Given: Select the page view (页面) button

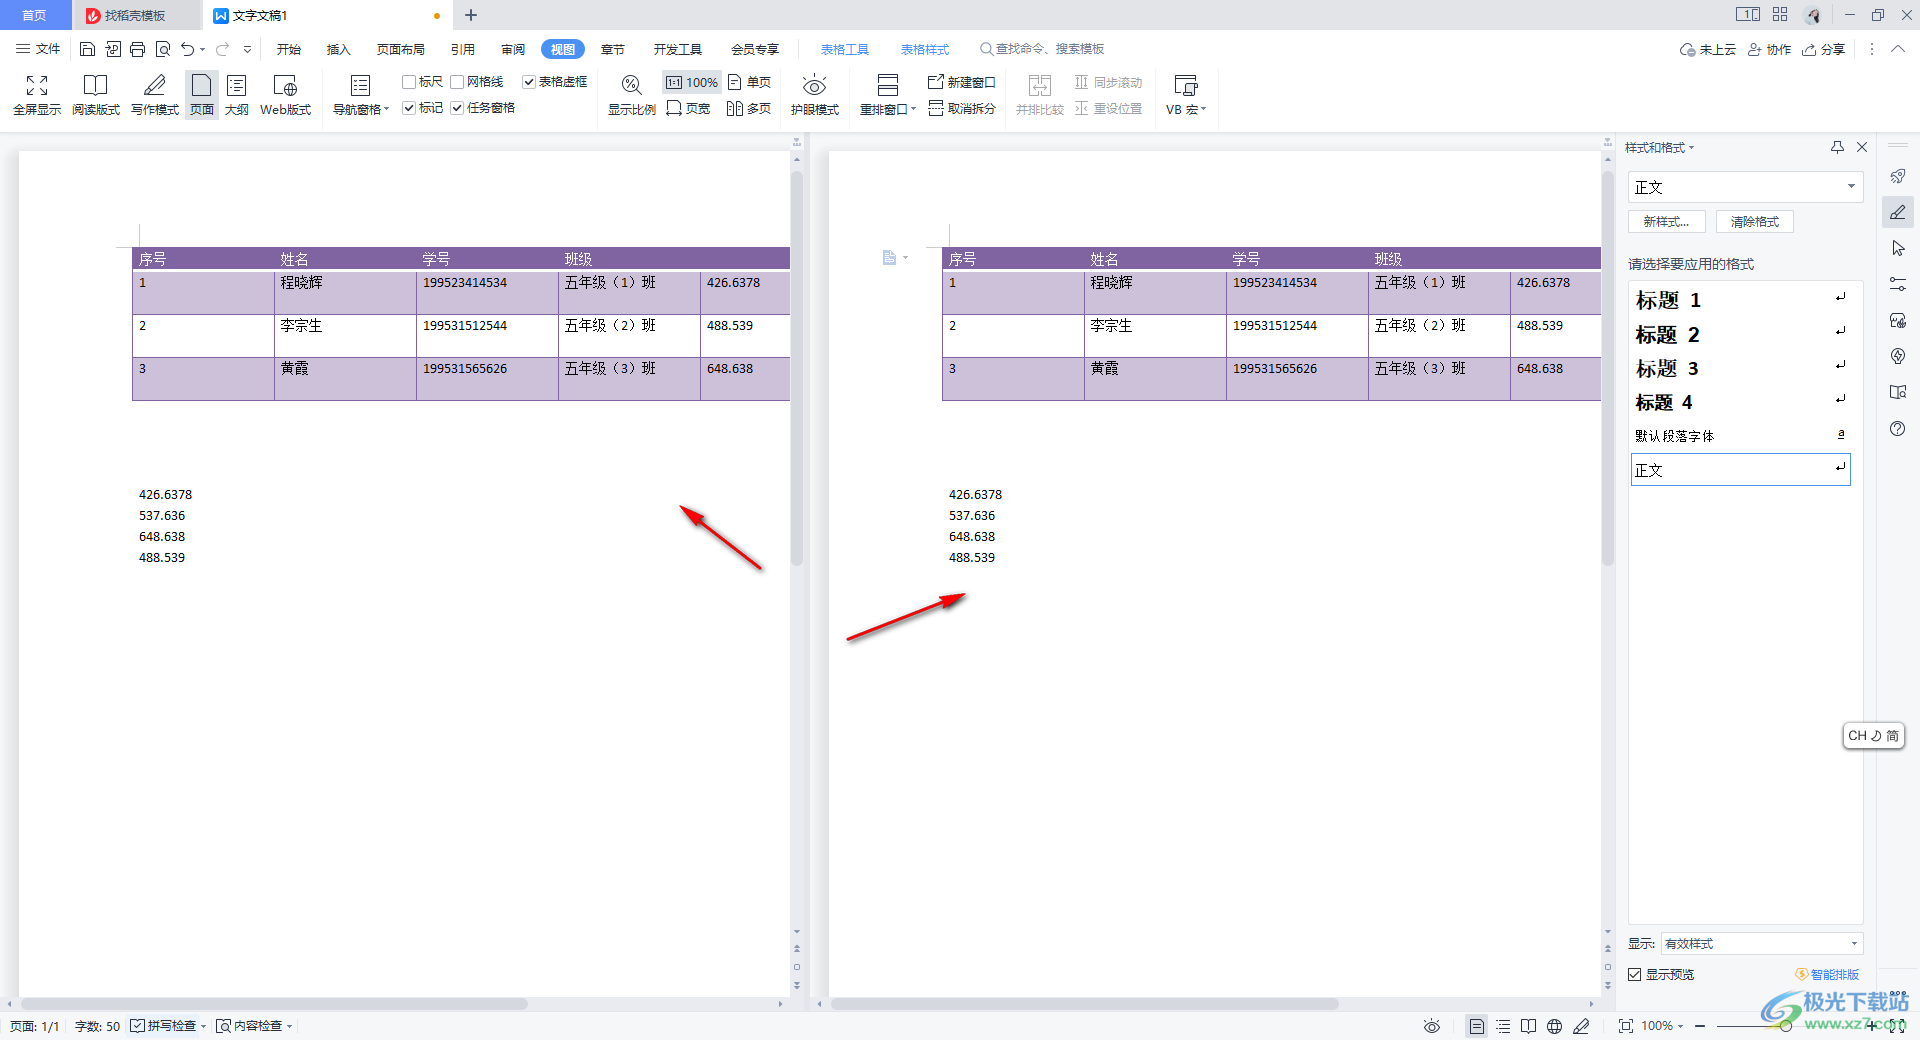Looking at the screenshot, I should tap(202, 95).
